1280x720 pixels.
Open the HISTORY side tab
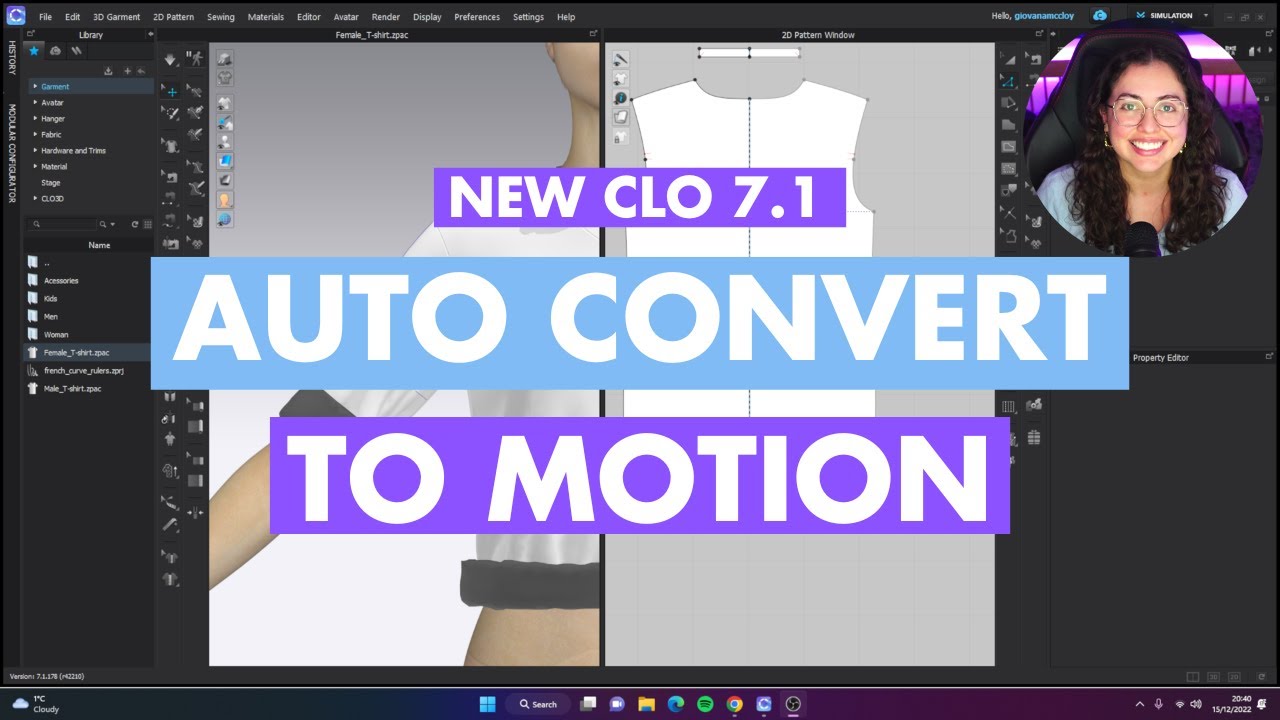[x=12, y=58]
